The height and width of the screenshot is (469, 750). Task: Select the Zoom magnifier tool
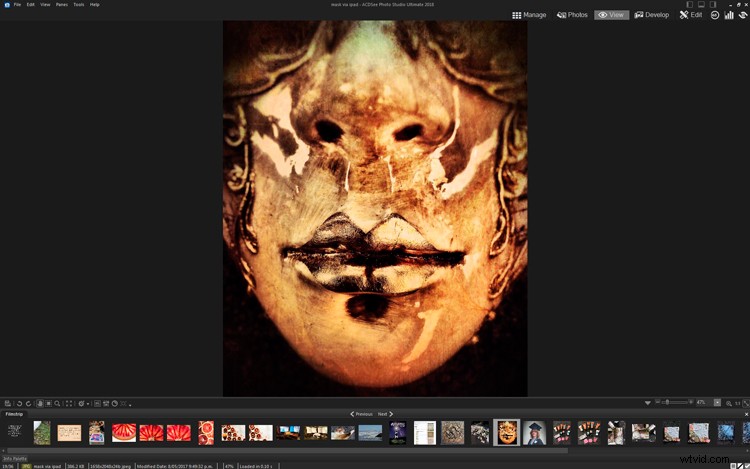58,403
